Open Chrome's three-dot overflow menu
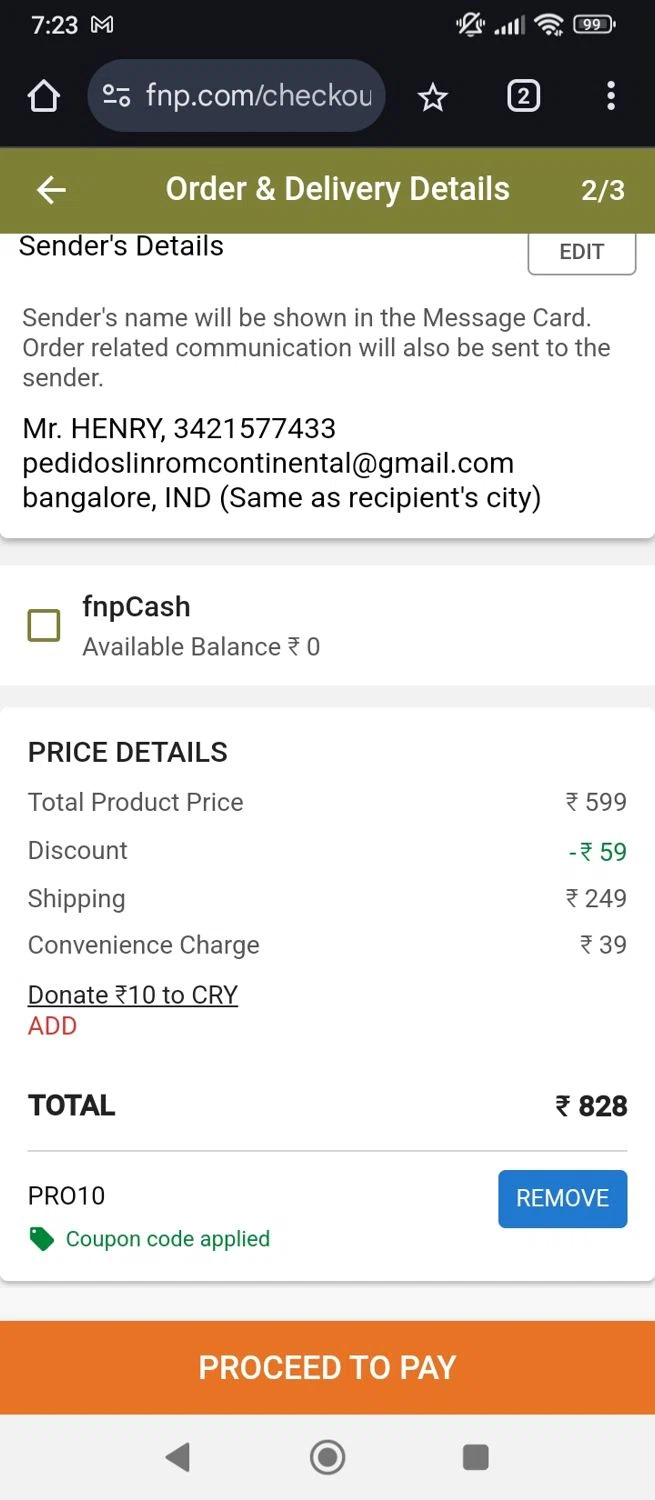655x1500 pixels. click(611, 96)
